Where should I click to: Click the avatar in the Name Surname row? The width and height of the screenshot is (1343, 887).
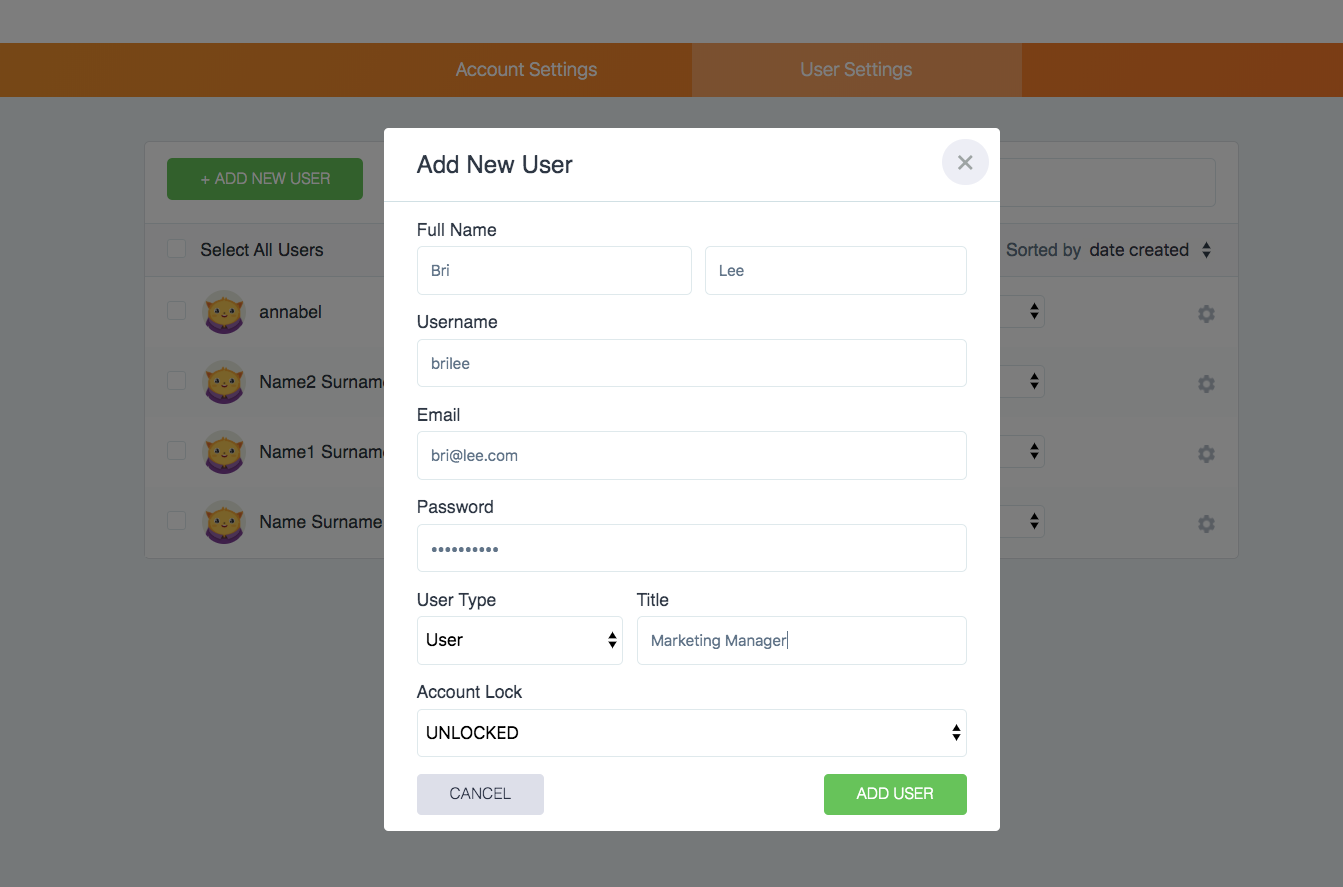(224, 523)
